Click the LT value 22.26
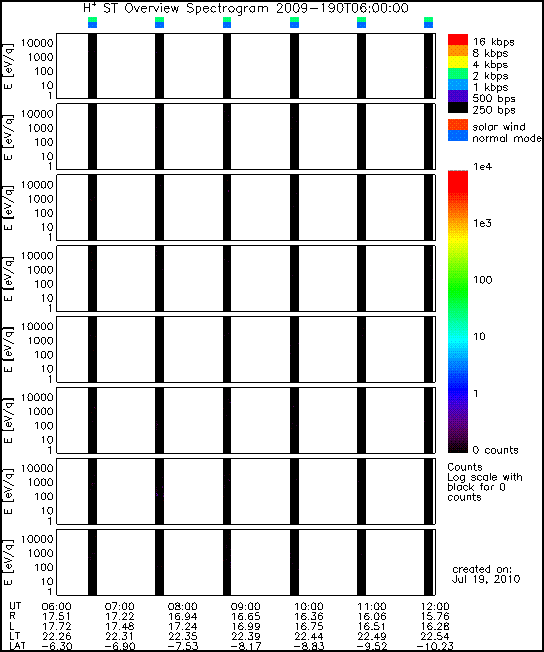The height and width of the screenshot is (652, 544). click(57, 637)
